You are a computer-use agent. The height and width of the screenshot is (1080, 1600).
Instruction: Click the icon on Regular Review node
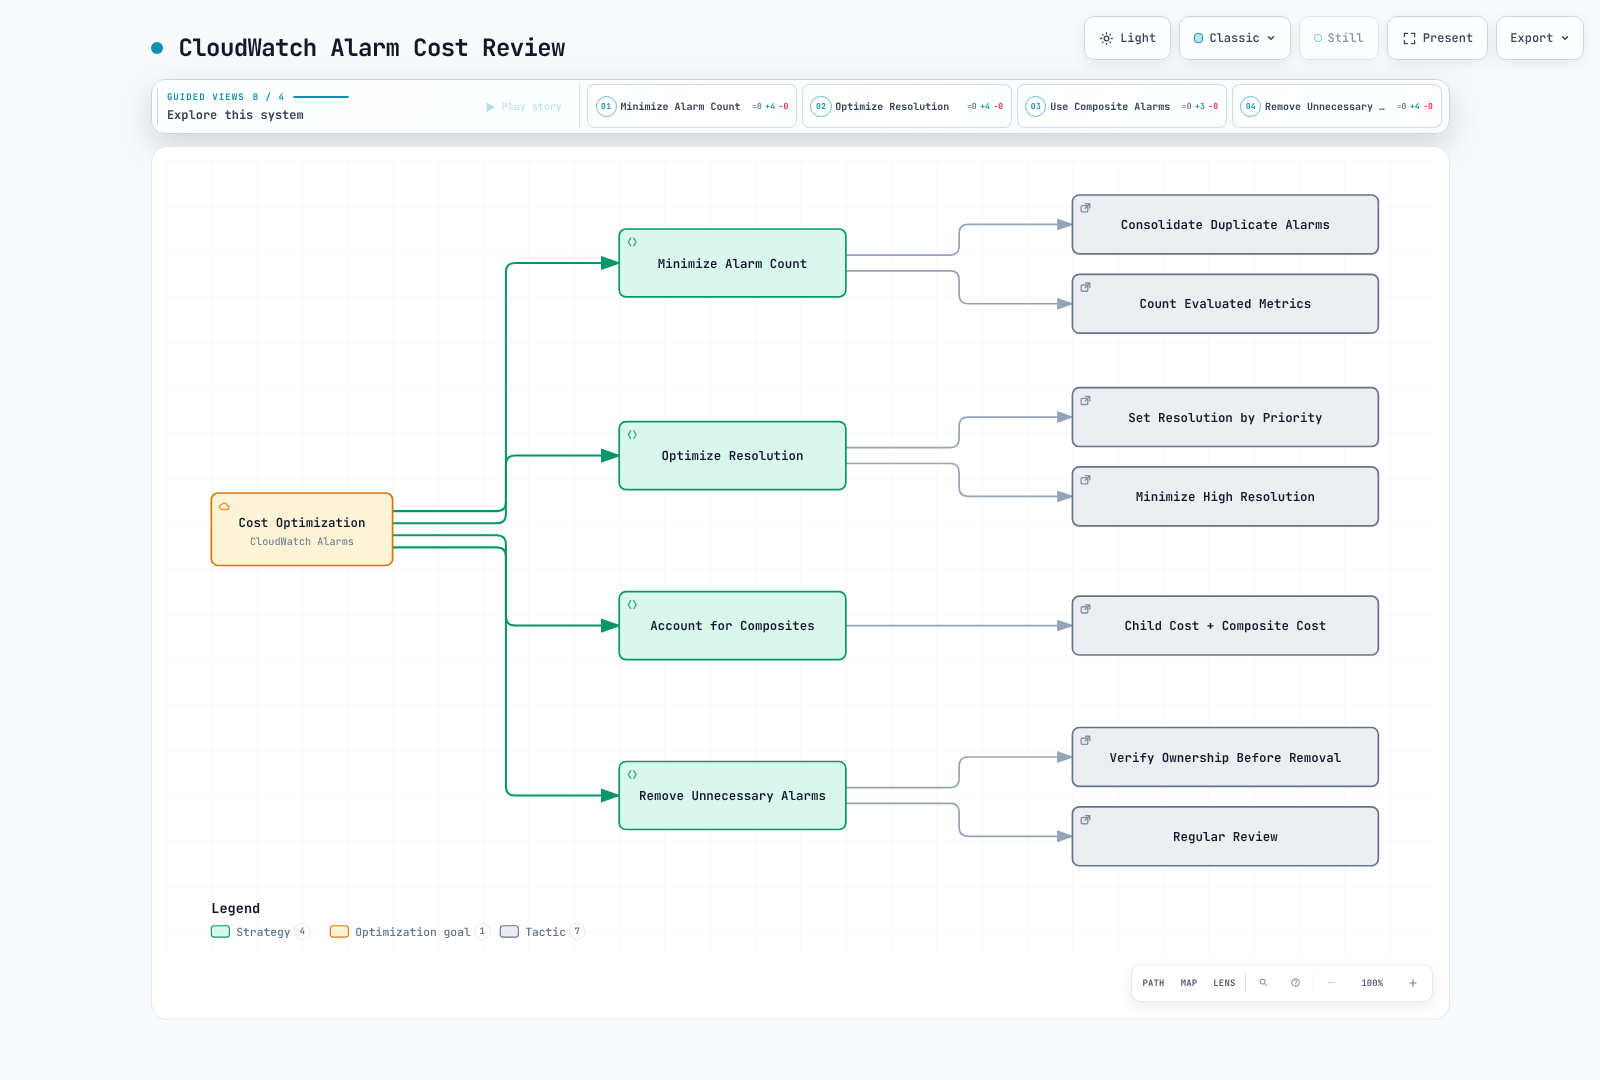point(1085,820)
